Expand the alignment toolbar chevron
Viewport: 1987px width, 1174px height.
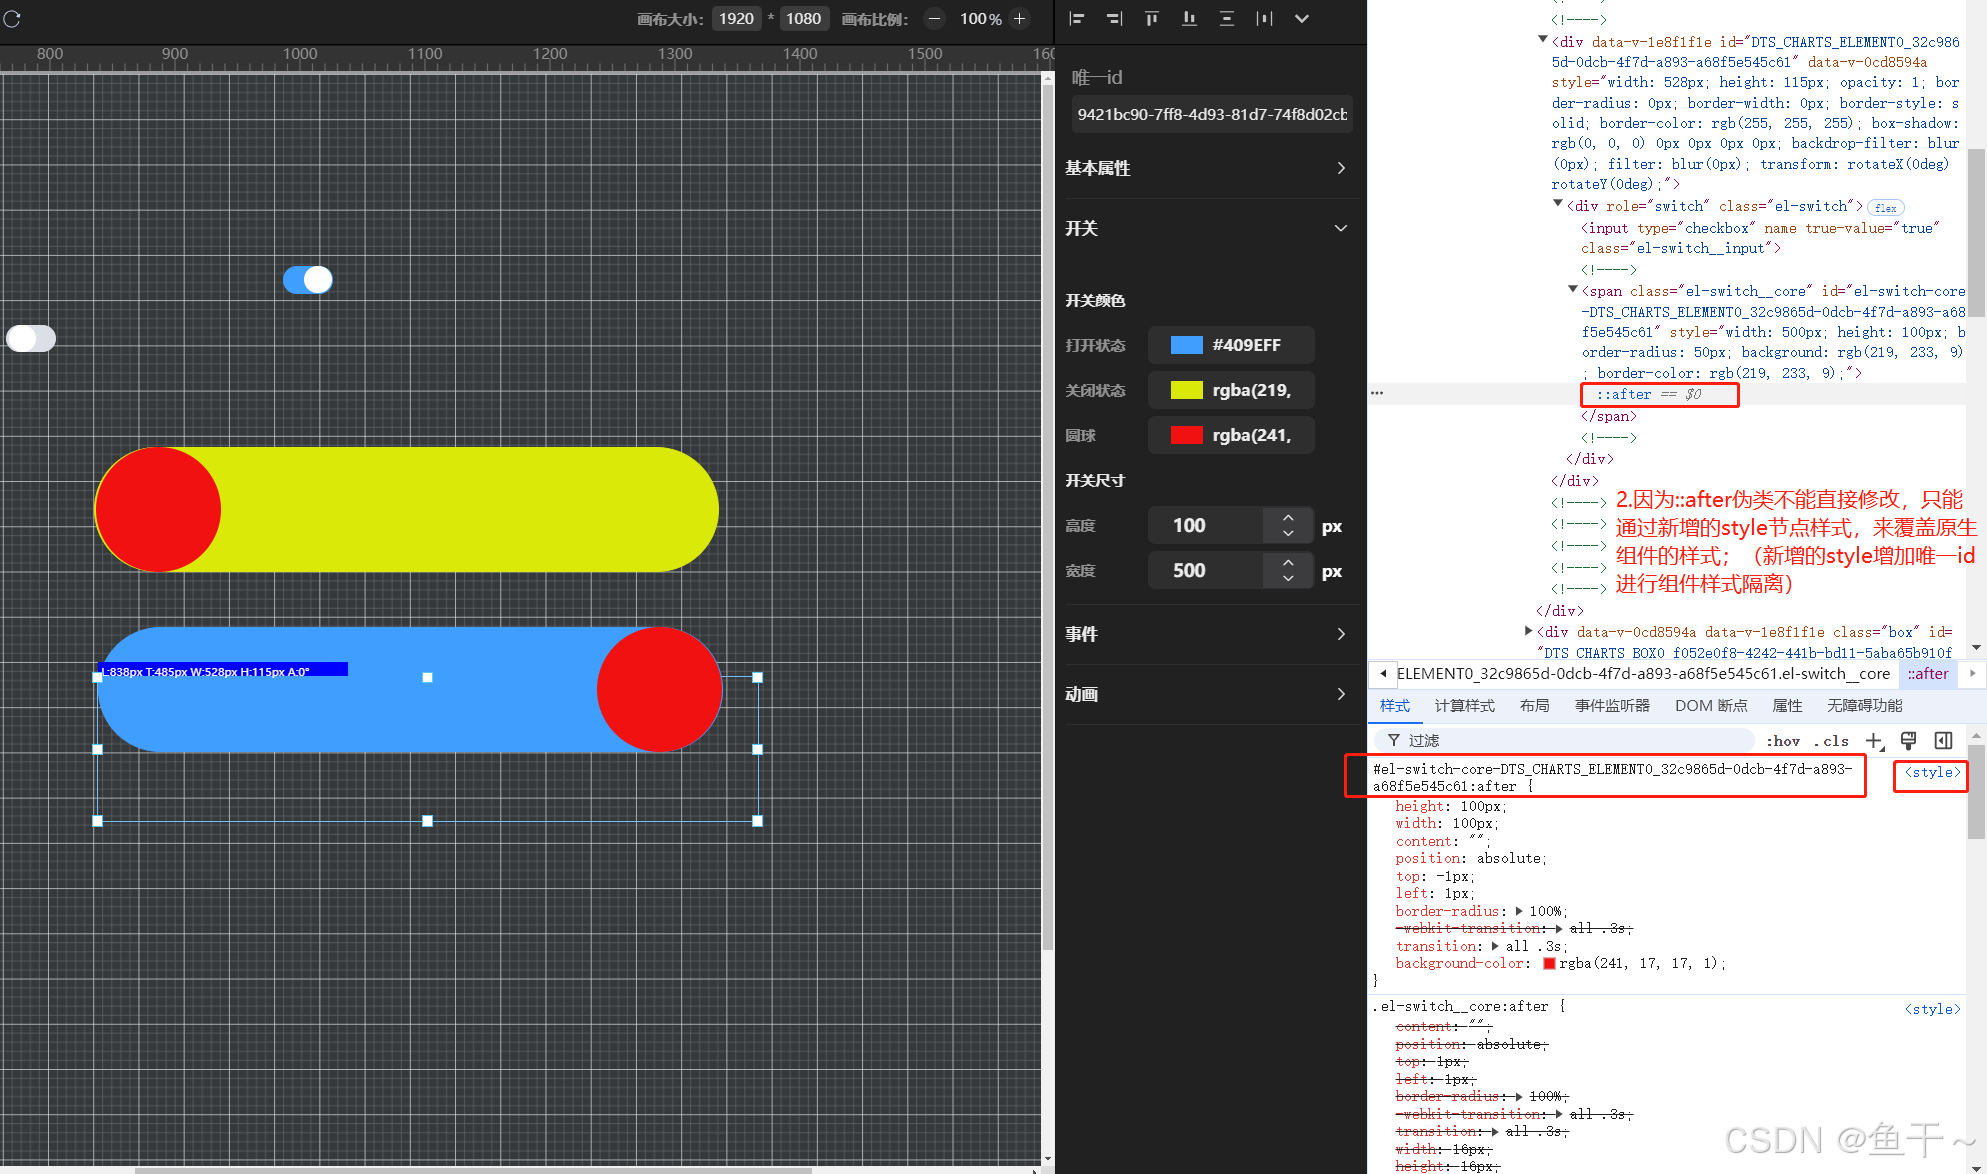click(1302, 18)
